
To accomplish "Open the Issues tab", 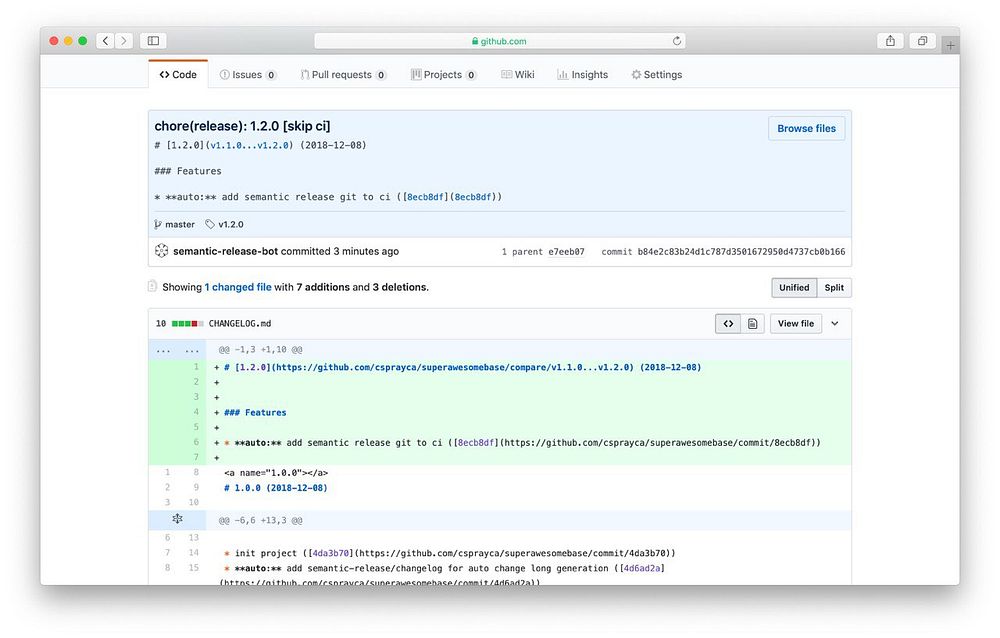I will (247, 75).
